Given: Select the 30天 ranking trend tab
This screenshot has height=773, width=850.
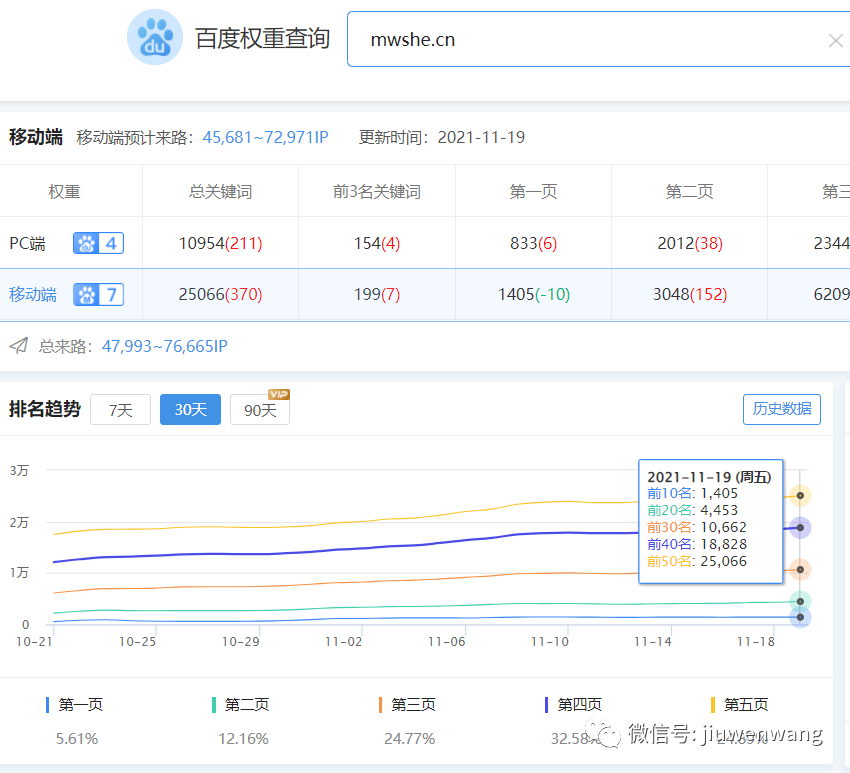Looking at the screenshot, I should 190,409.
